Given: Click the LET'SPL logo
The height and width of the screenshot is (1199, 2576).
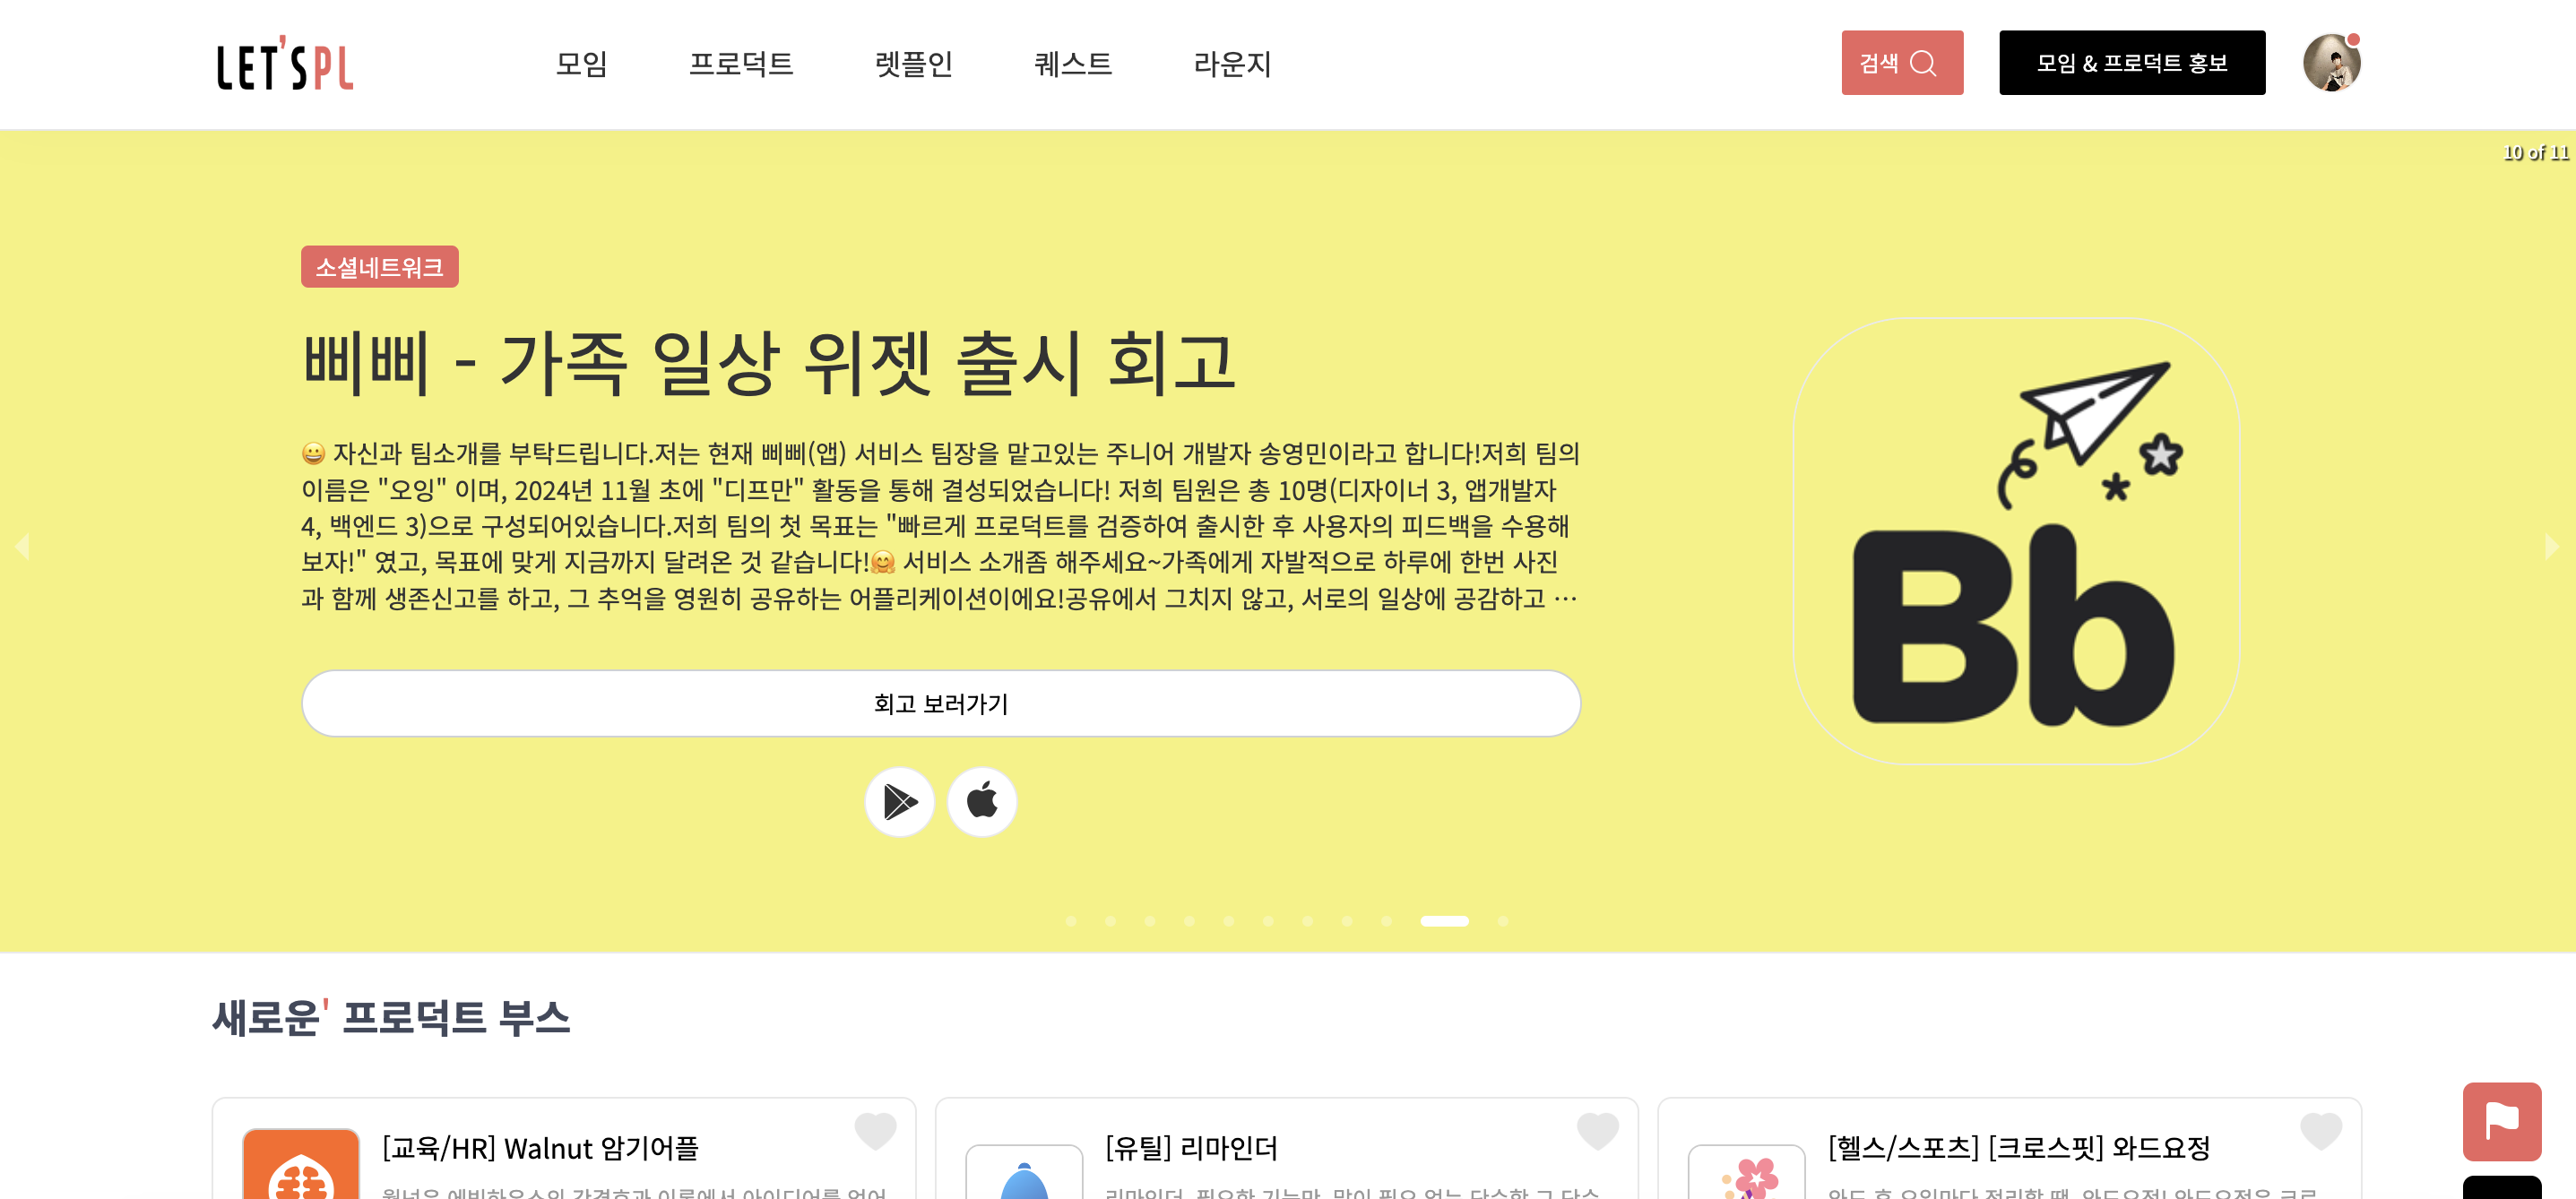Looking at the screenshot, I should (x=285, y=63).
